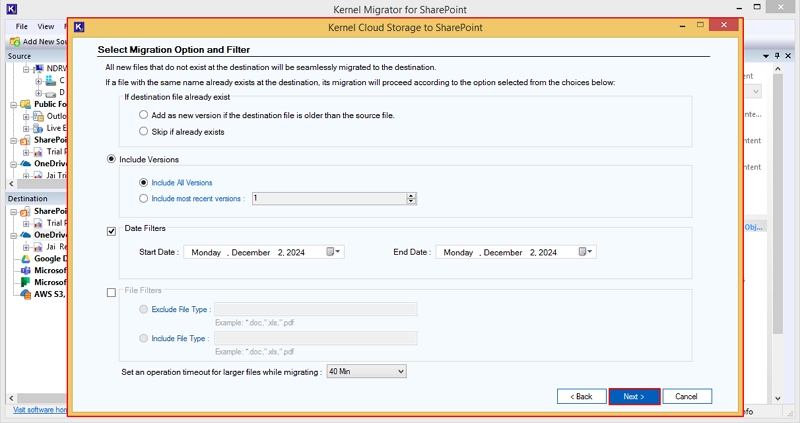Select the NDRW computer icon in Source tree
Screen dimensions: 800x423
click(x=38, y=68)
